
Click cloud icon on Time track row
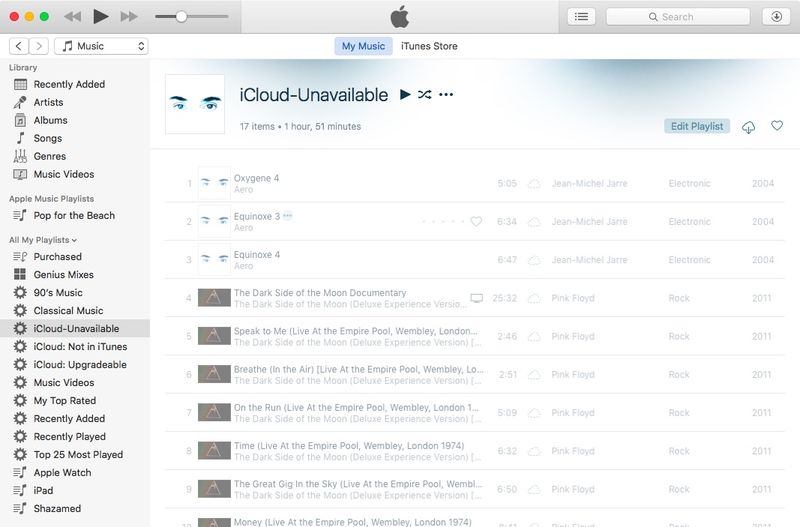(x=534, y=451)
